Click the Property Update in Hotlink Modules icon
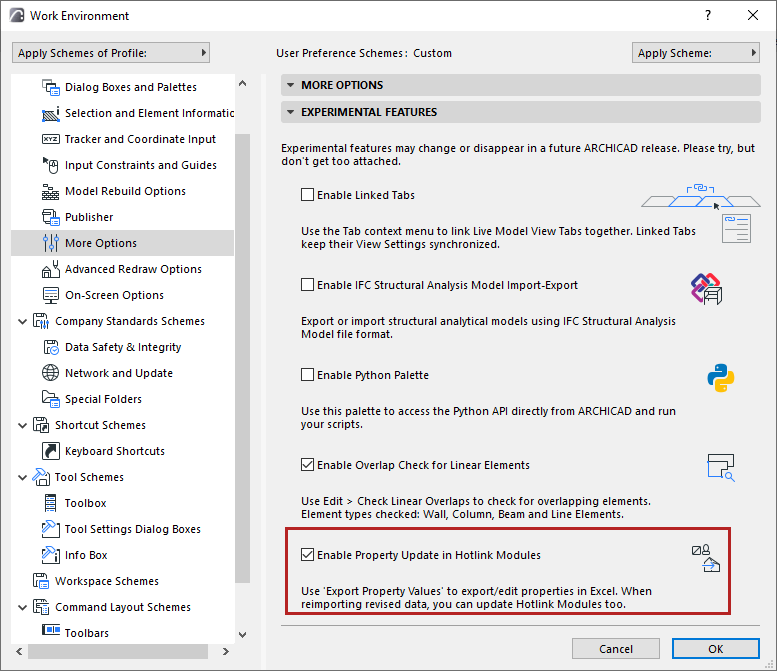Image resolution: width=777 pixels, height=671 pixels. point(706,559)
